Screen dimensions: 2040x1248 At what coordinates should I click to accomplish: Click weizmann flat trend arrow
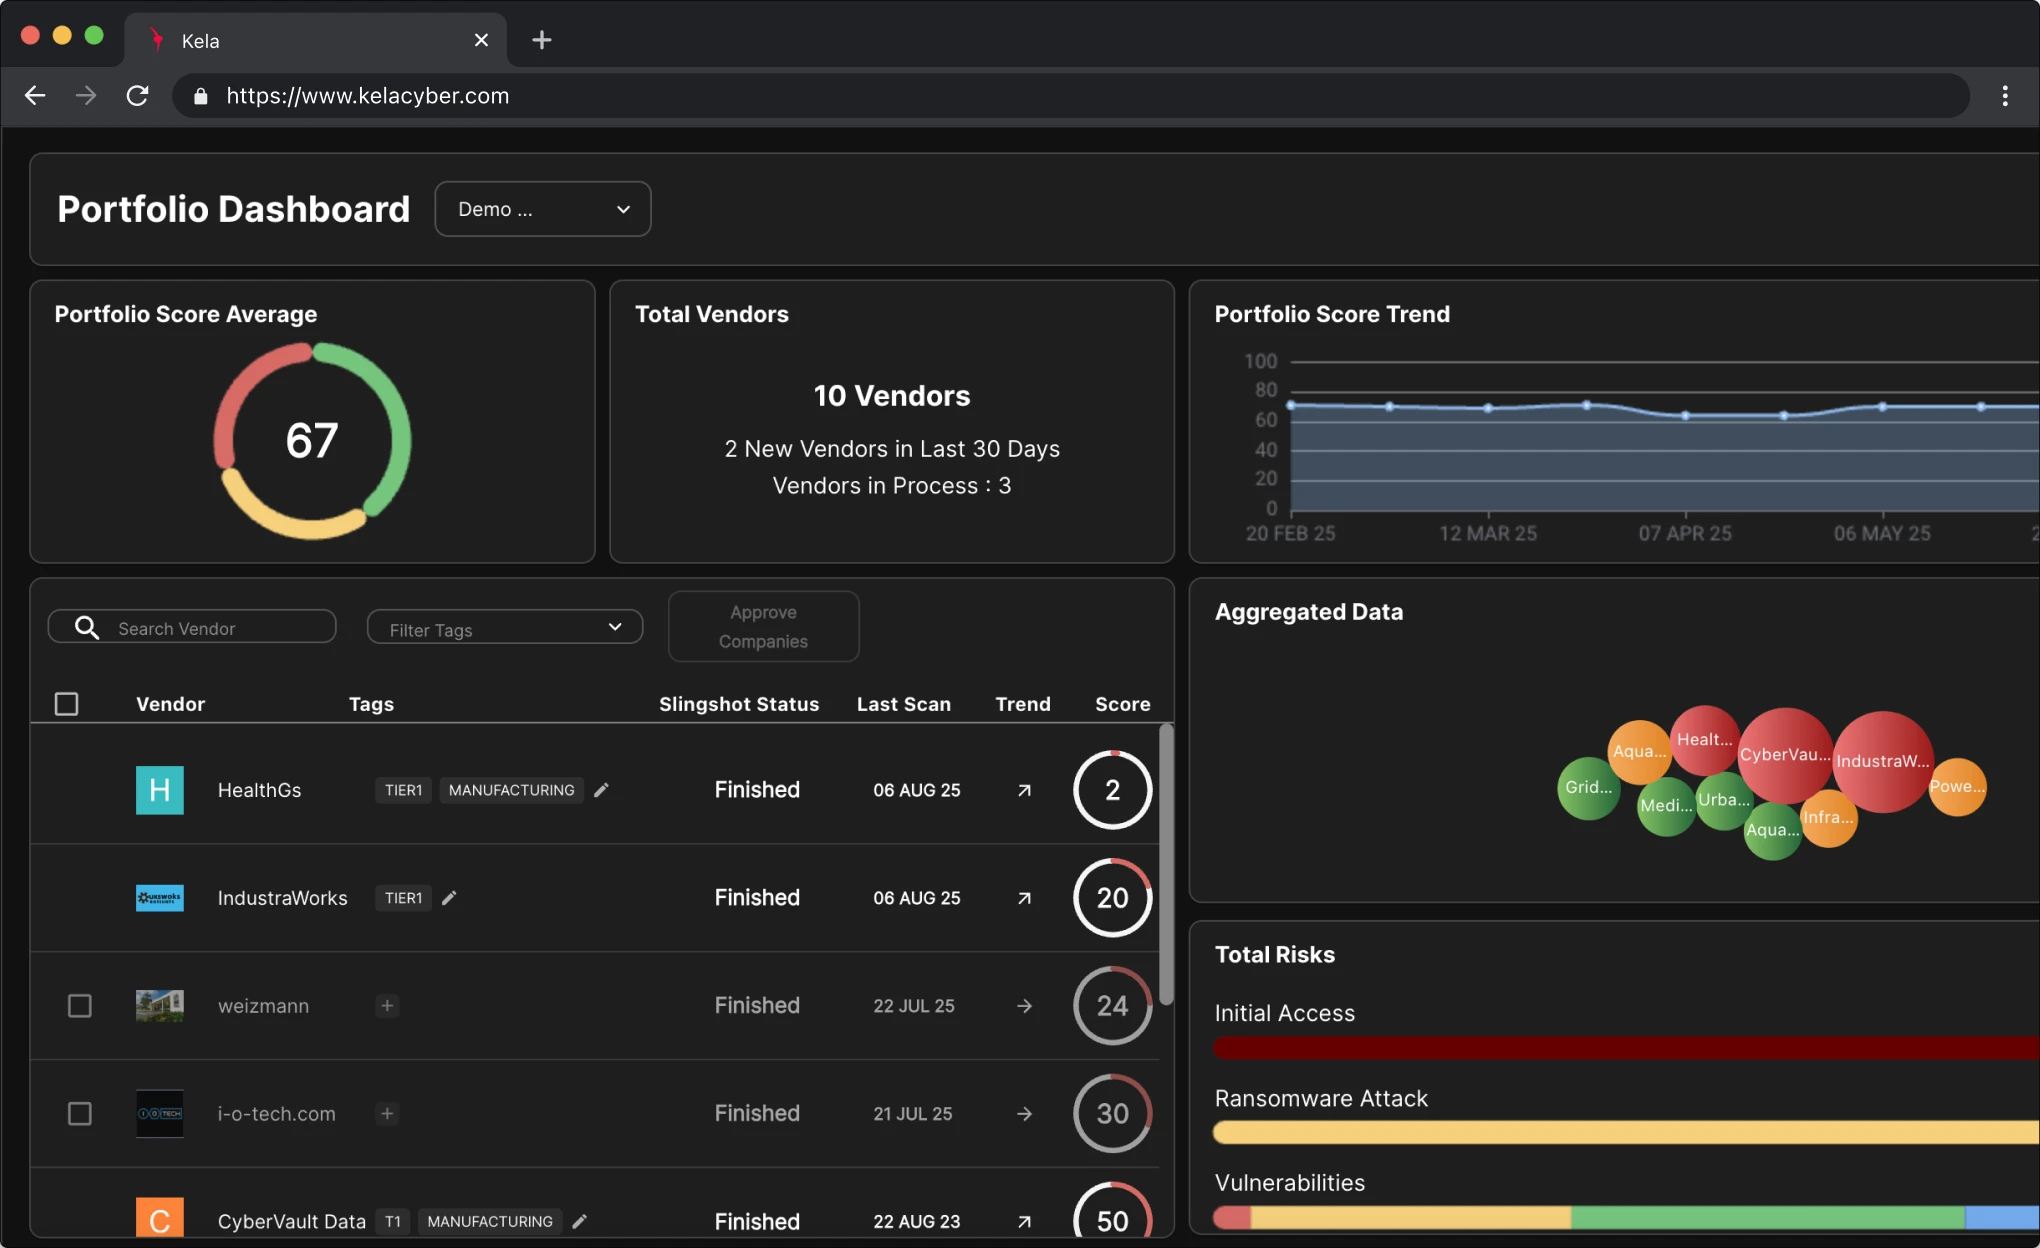[1024, 1006]
